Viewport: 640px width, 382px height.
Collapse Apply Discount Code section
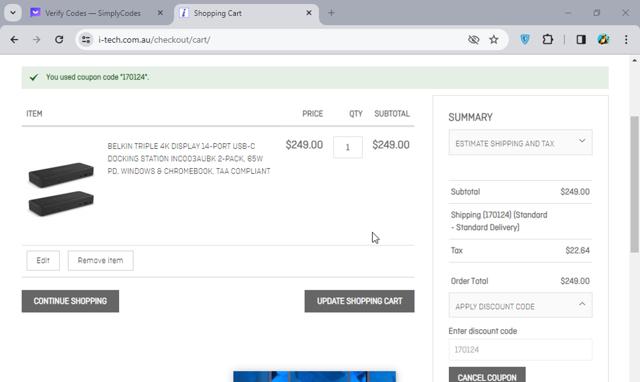520,305
